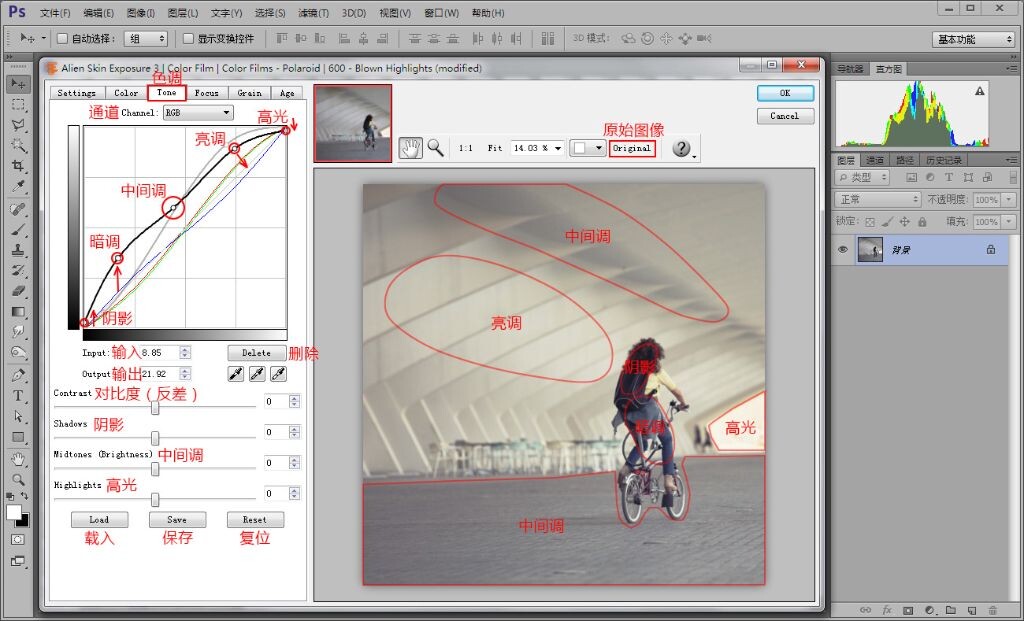1024x621 pixels.
Task: Click the add layer style fx icon
Action: (x=887, y=611)
